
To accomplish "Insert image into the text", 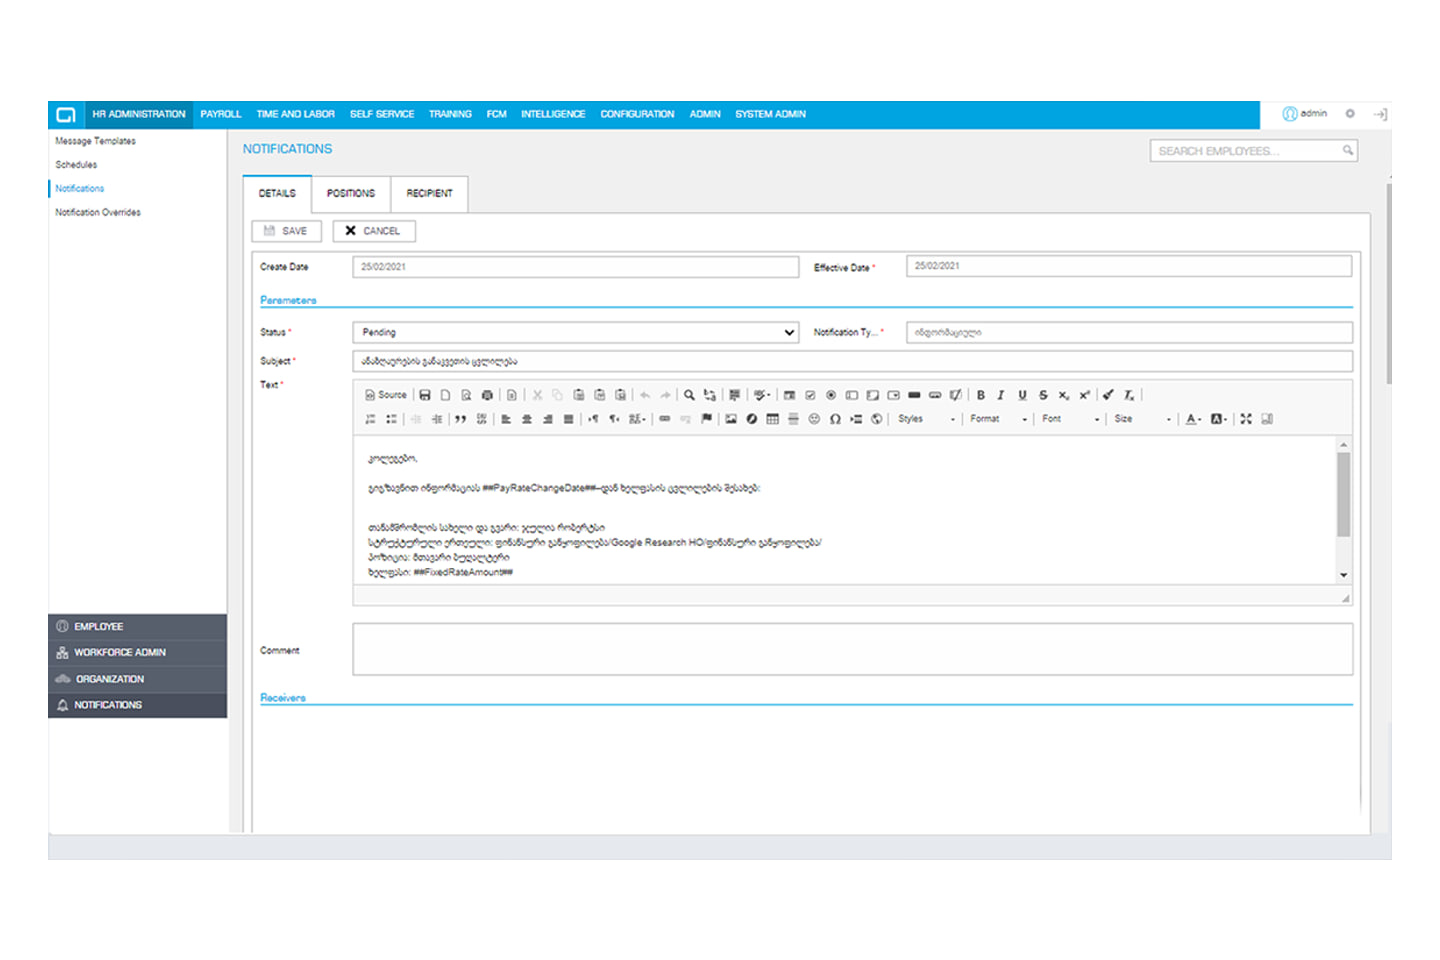I will tap(731, 419).
